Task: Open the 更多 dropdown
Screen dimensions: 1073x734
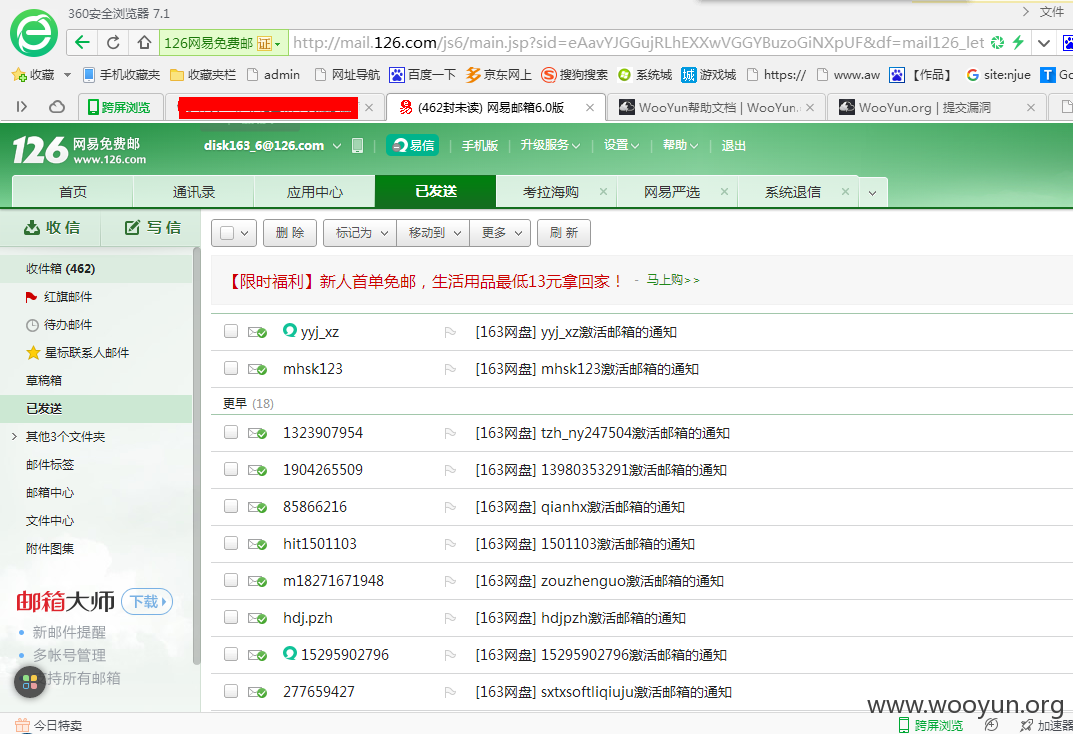Action: click(x=500, y=233)
